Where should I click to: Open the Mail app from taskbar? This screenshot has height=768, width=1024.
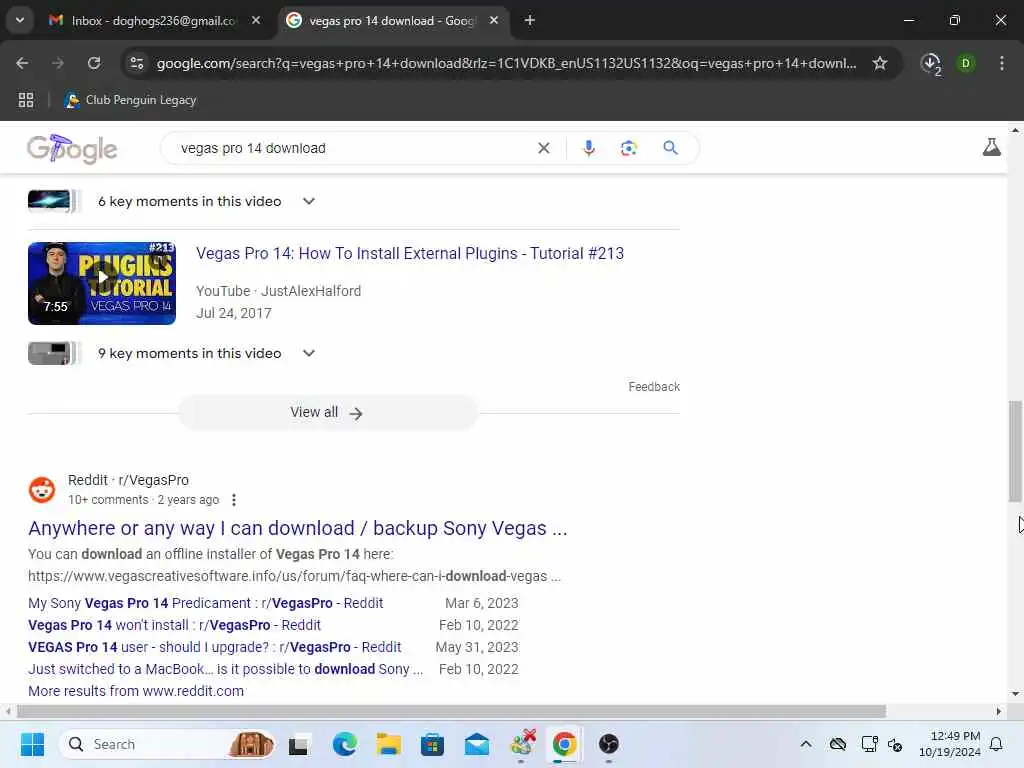coord(477,744)
